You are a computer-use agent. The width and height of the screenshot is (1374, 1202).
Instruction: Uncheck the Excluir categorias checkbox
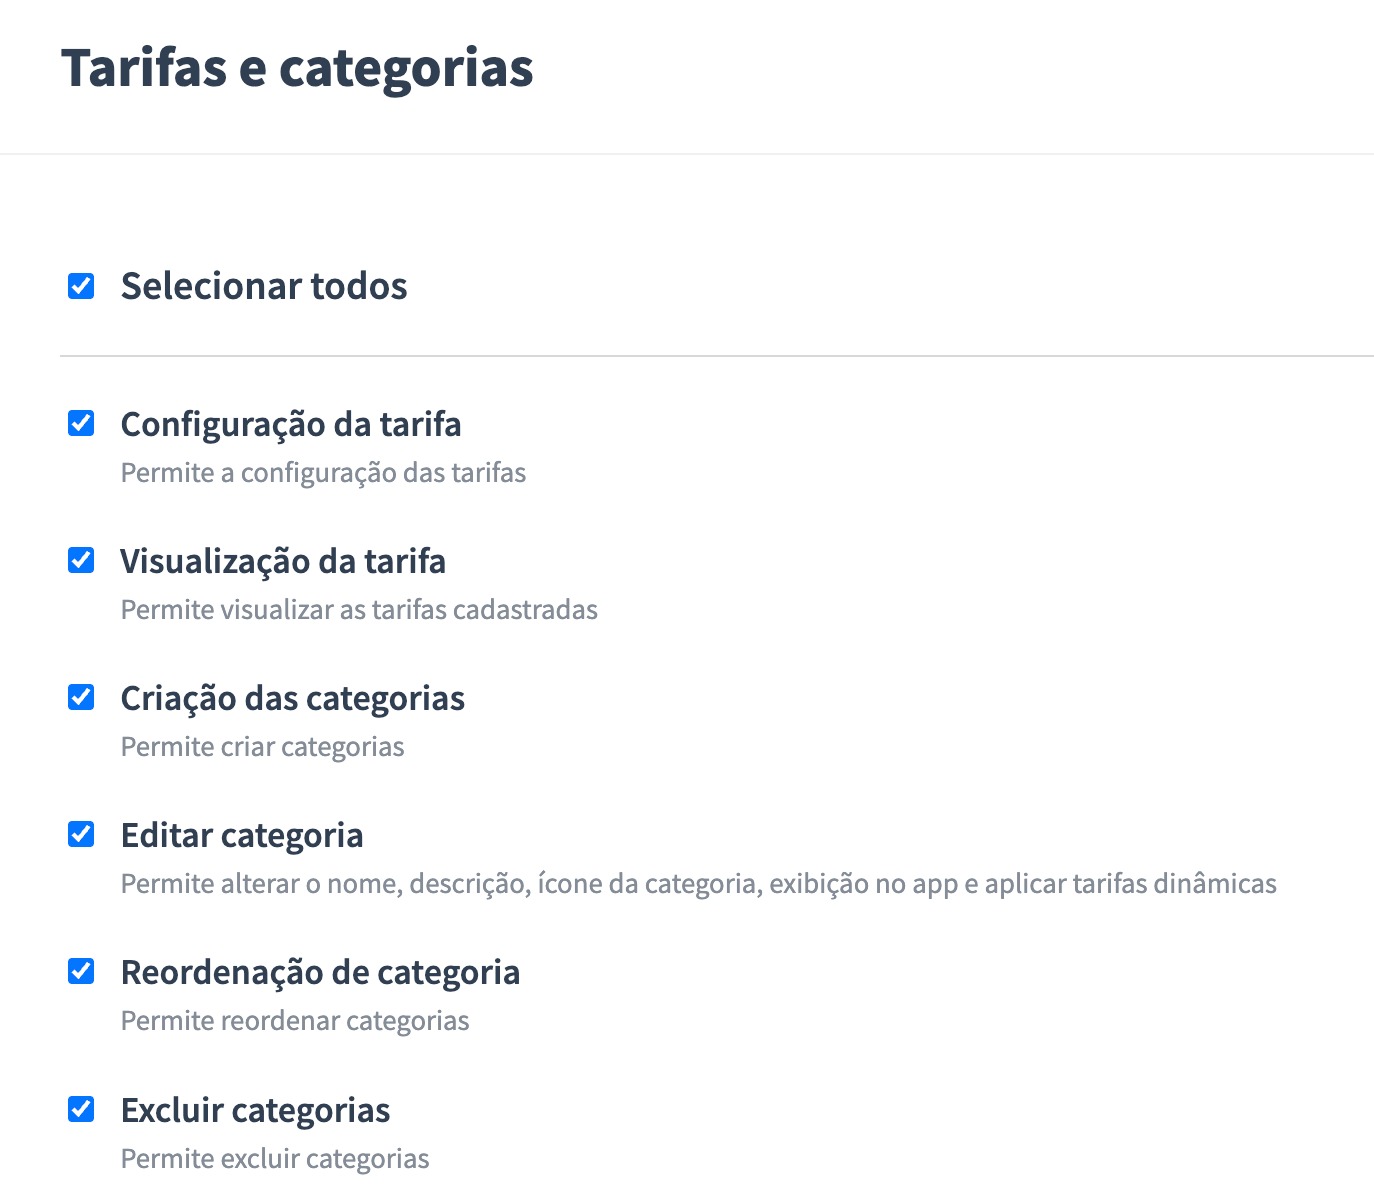tap(81, 1110)
